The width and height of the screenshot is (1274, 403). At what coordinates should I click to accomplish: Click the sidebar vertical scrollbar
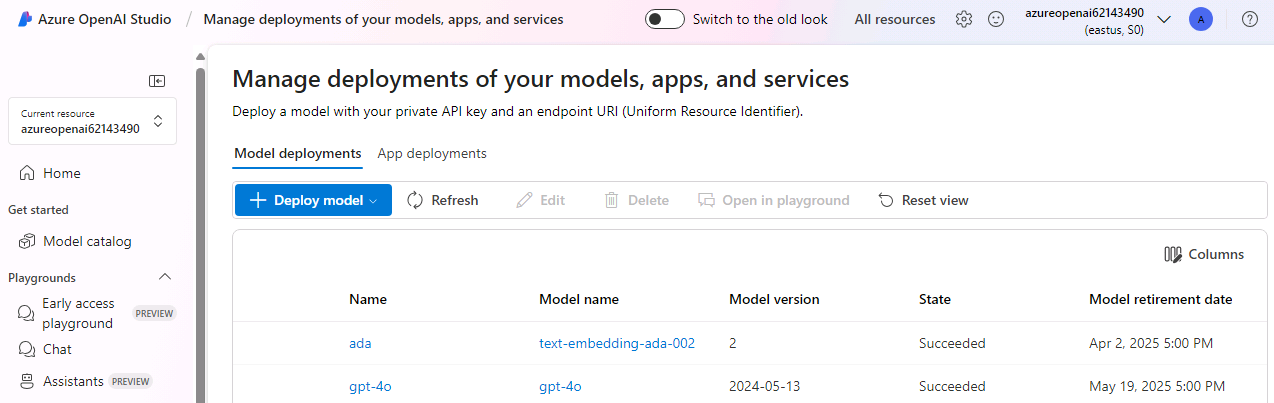click(201, 235)
